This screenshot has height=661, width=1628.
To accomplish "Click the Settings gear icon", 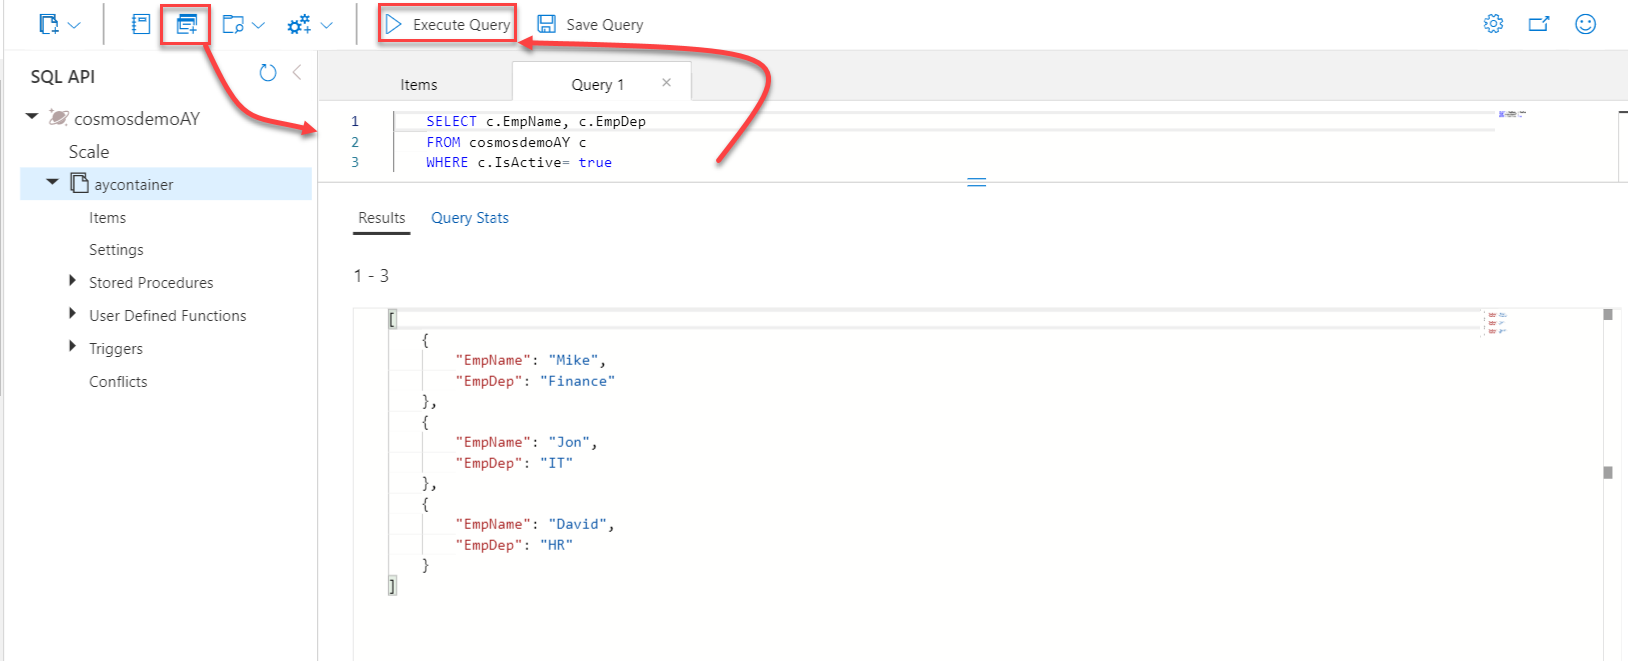I will 1493,24.
